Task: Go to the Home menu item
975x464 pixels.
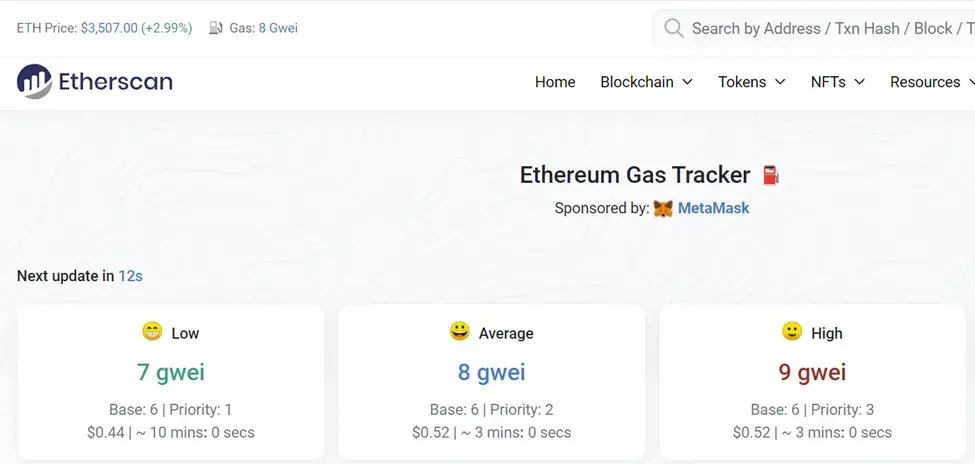Action: [555, 82]
